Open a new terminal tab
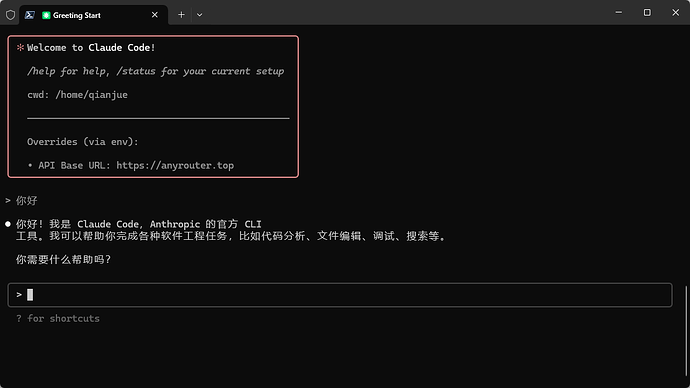 point(181,15)
